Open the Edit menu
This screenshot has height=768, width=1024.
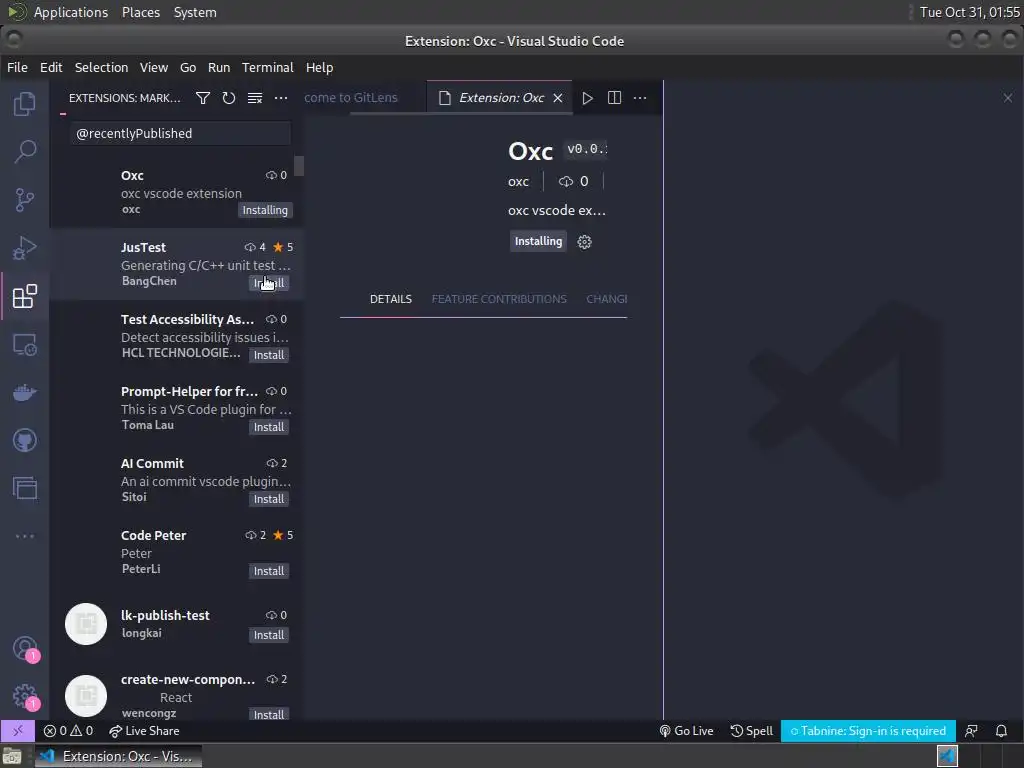coord(51,67)
